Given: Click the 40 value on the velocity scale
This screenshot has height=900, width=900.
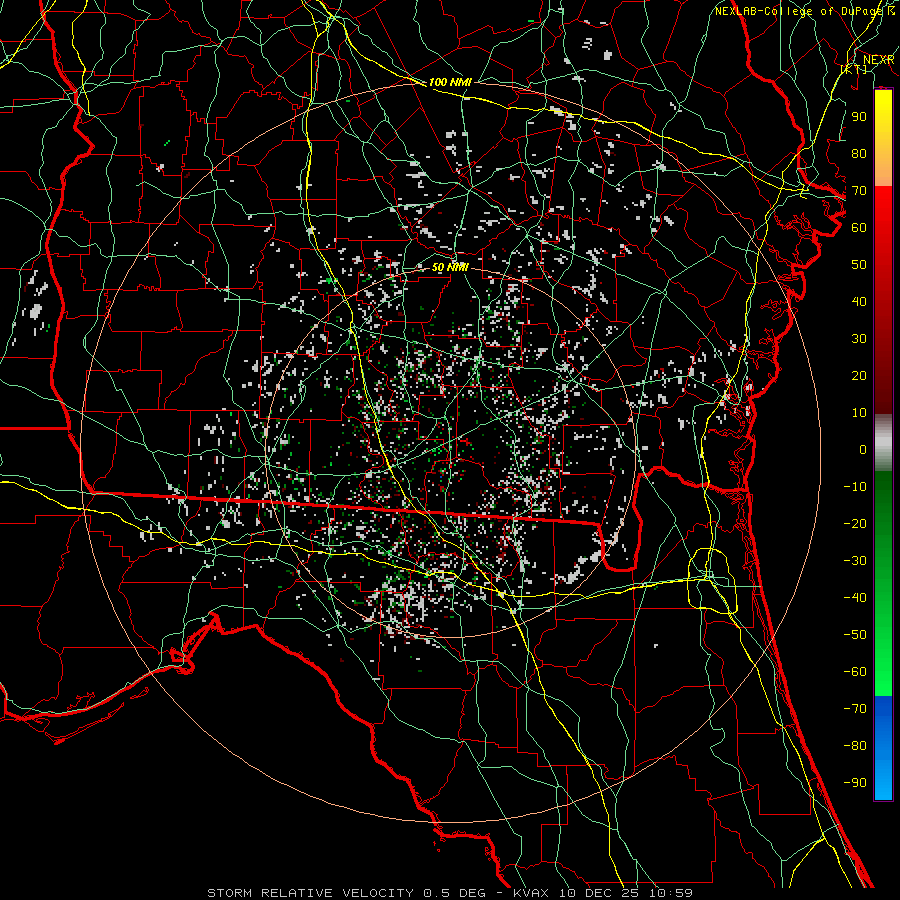Looking at the screenshot, I should click(x=859, y=301).
